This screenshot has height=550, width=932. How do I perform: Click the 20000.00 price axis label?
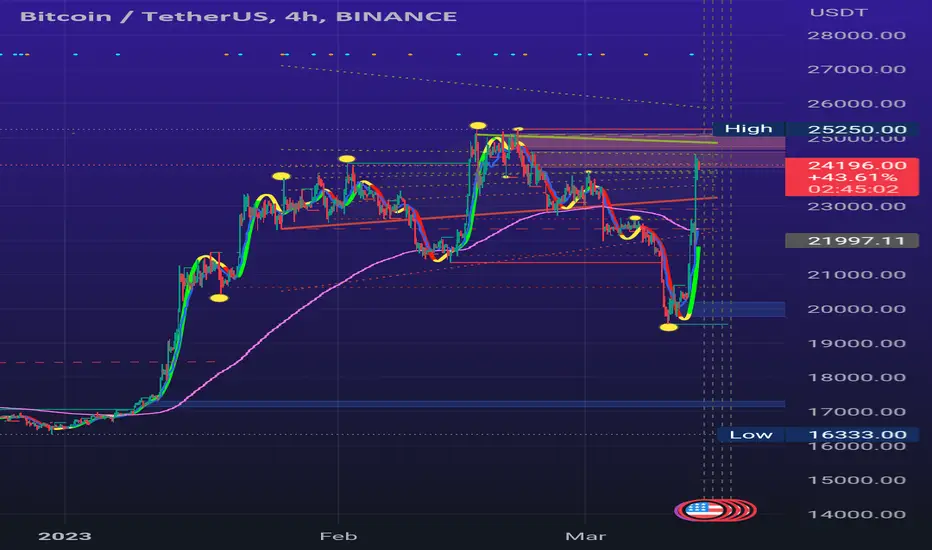(857, 309)
